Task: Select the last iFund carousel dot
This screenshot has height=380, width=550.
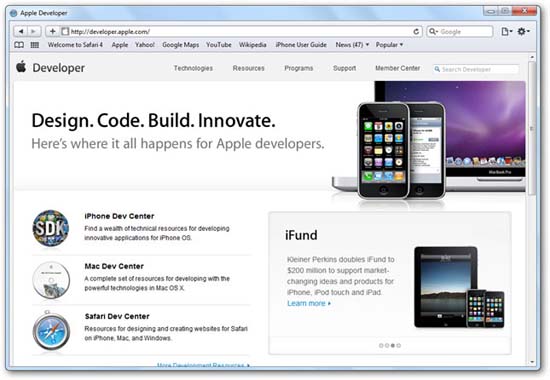Action: point(399,346)
